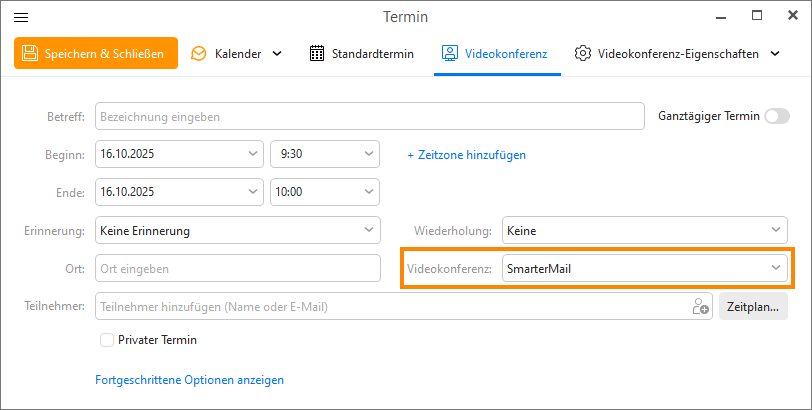Image resolution: width=812 pixels, height=410 pixels.
Task: Click the Standardtermin calendar grid icon
Action: click(x=317, y=53)
